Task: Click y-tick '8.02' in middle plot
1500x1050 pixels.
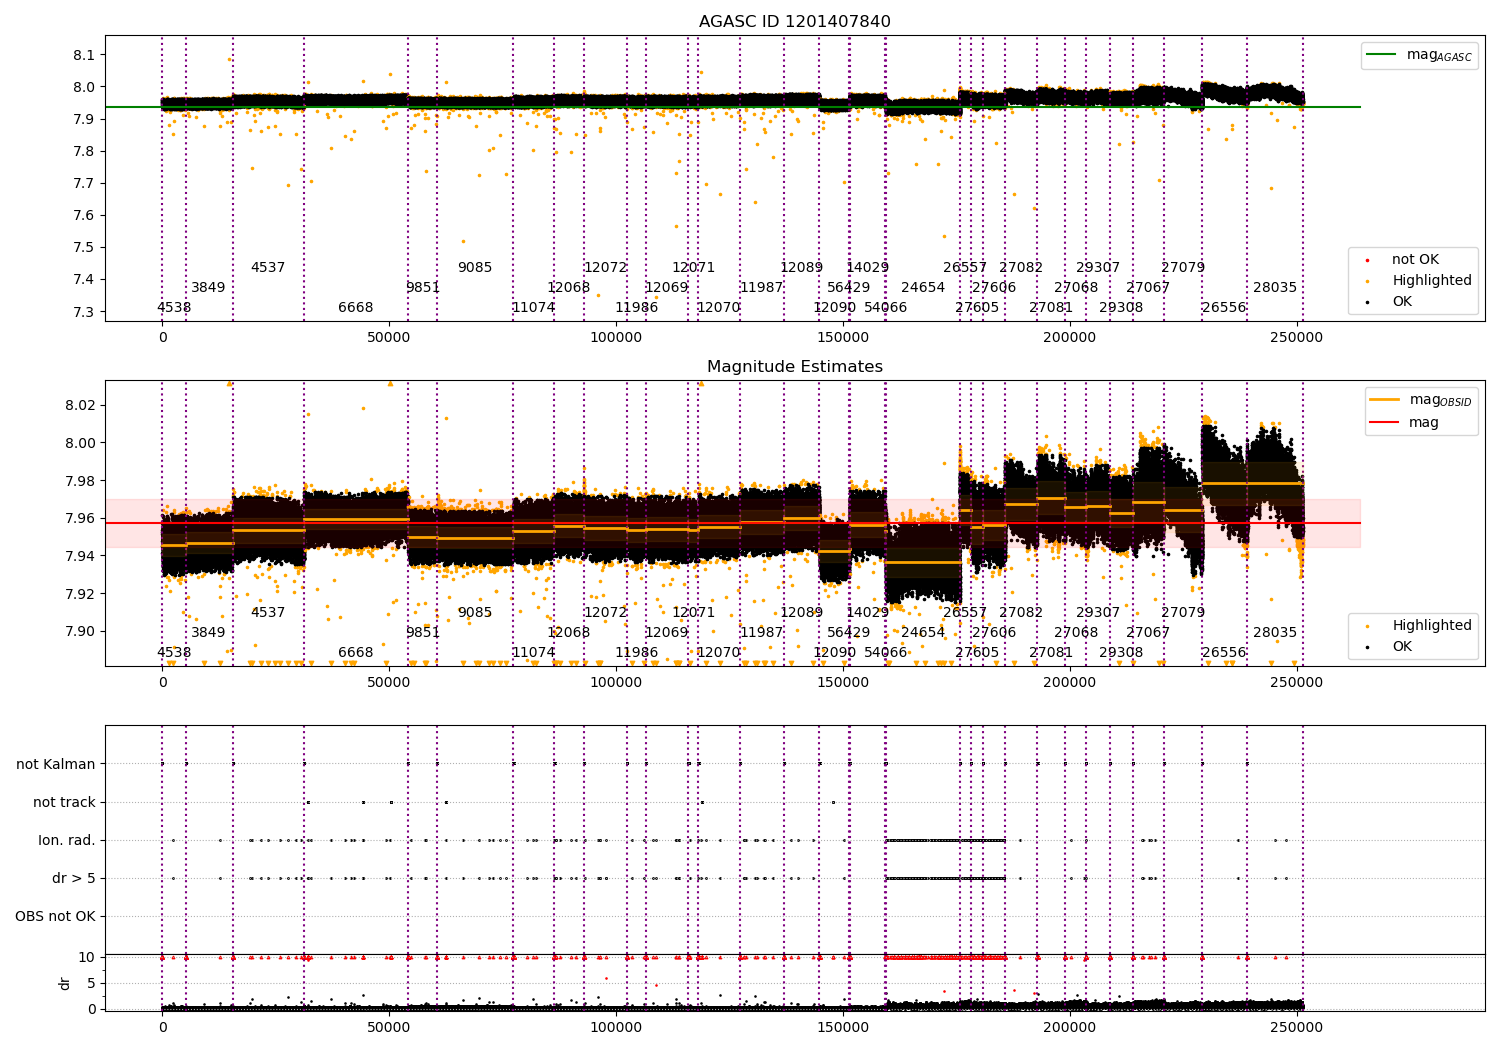Action: (x=81, y=406)
